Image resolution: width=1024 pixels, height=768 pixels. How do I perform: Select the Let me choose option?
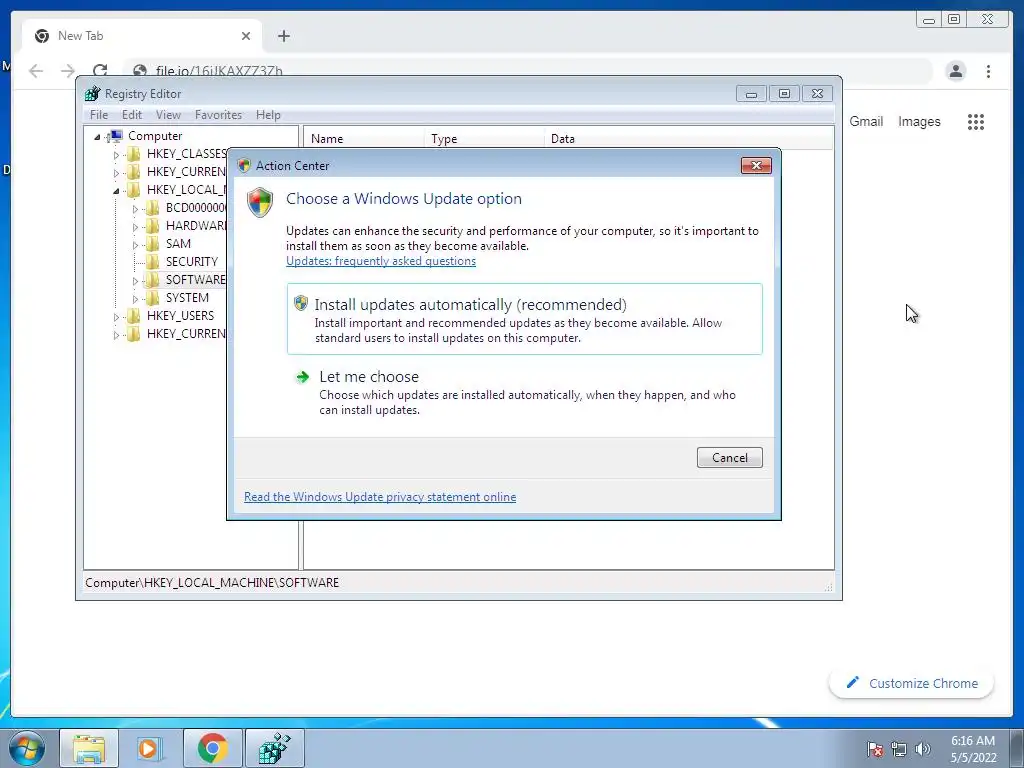pos(524,392)
